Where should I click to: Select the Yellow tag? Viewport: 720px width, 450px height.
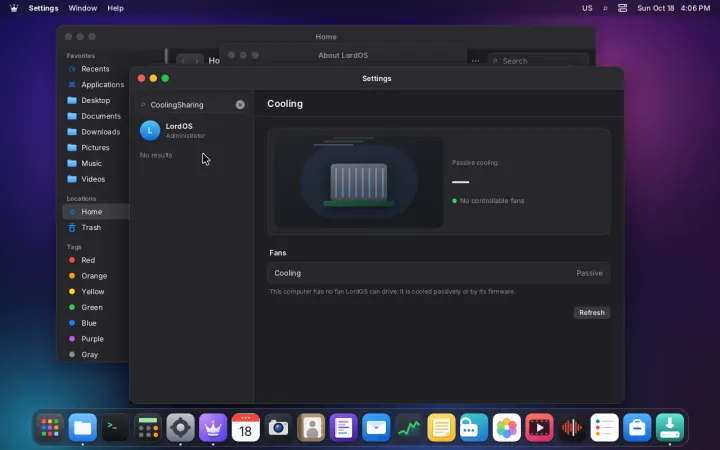[92, 292]
